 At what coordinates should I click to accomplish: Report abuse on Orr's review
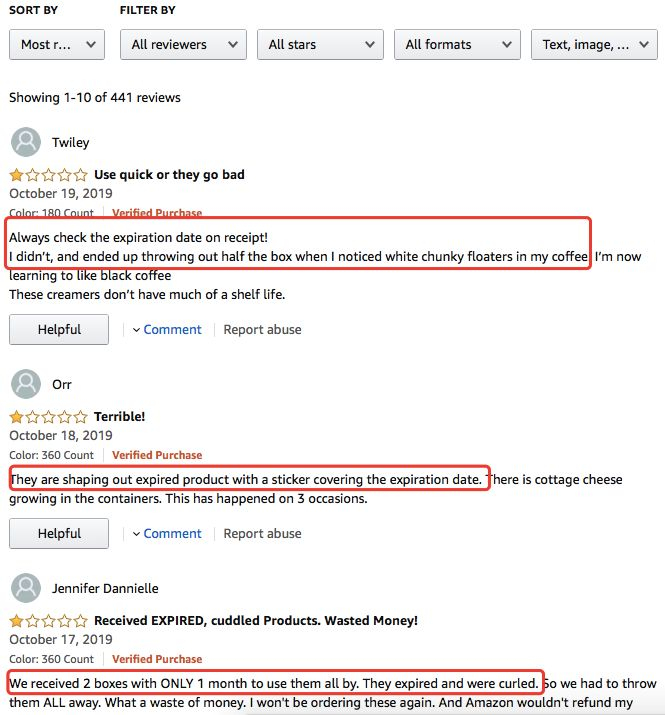click(262, 533)
